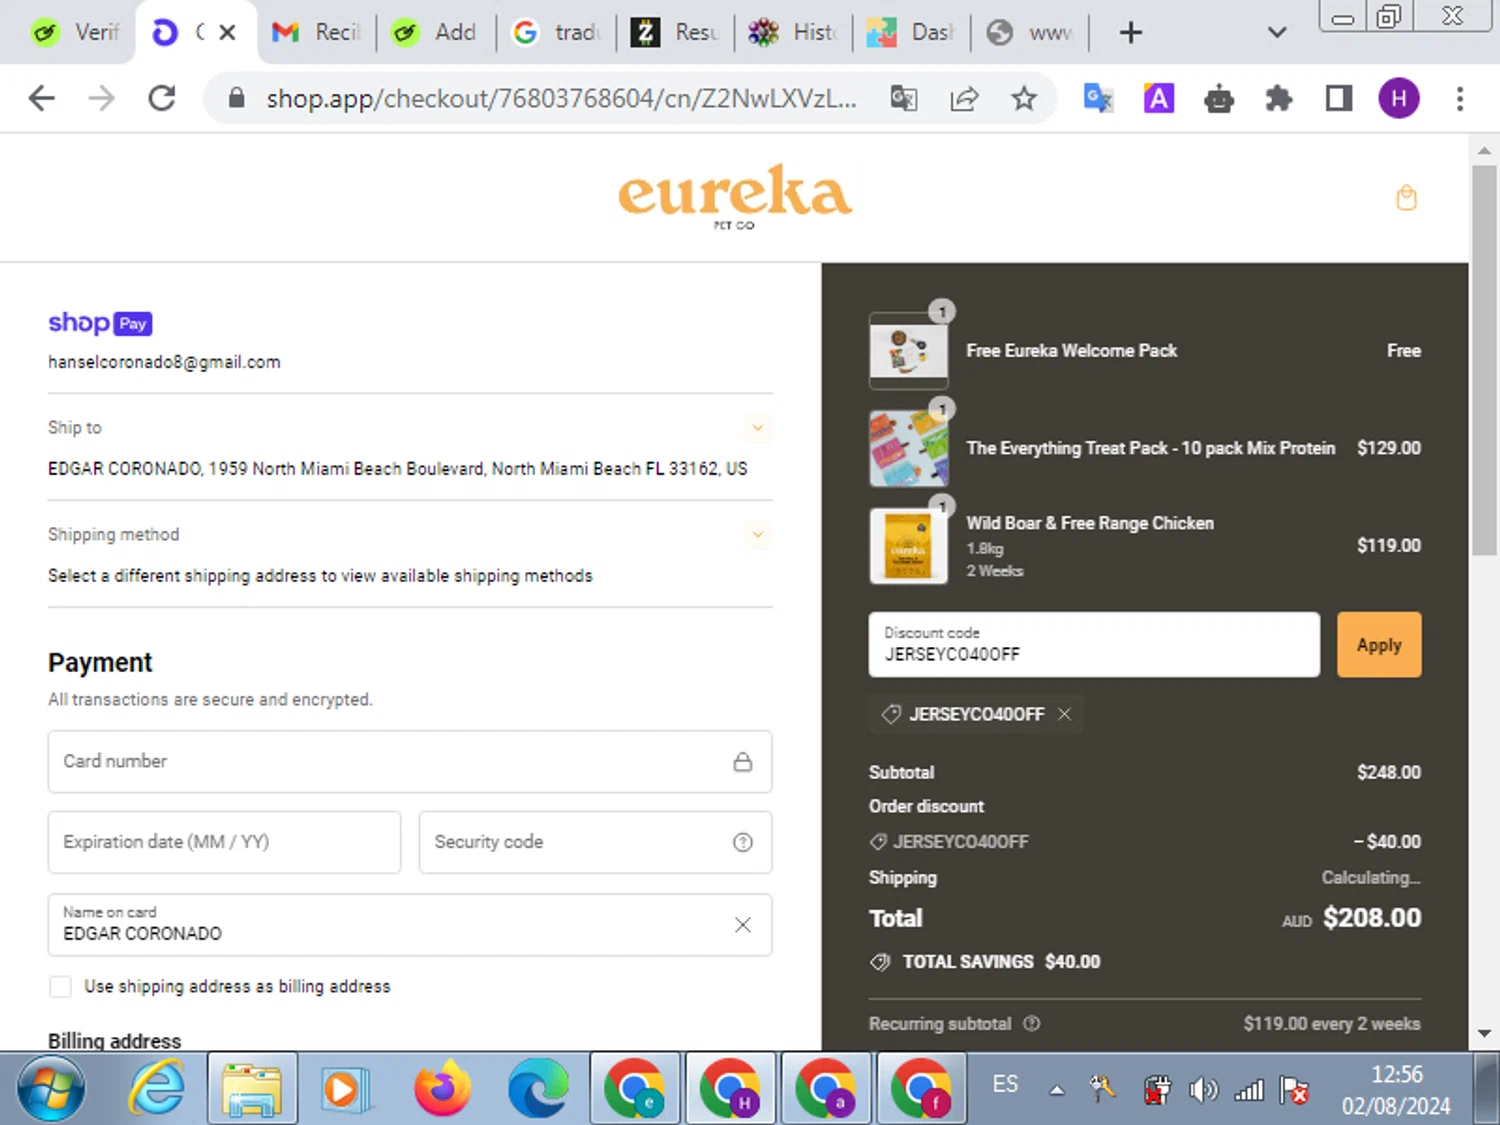Click the scrollbar down arrow
Viewport: 1500px width, 1125px height.
click(1484, 1034)
